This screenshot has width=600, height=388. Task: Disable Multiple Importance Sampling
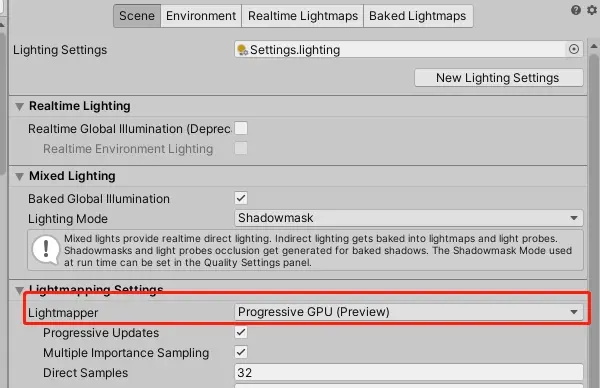point(241,352)
